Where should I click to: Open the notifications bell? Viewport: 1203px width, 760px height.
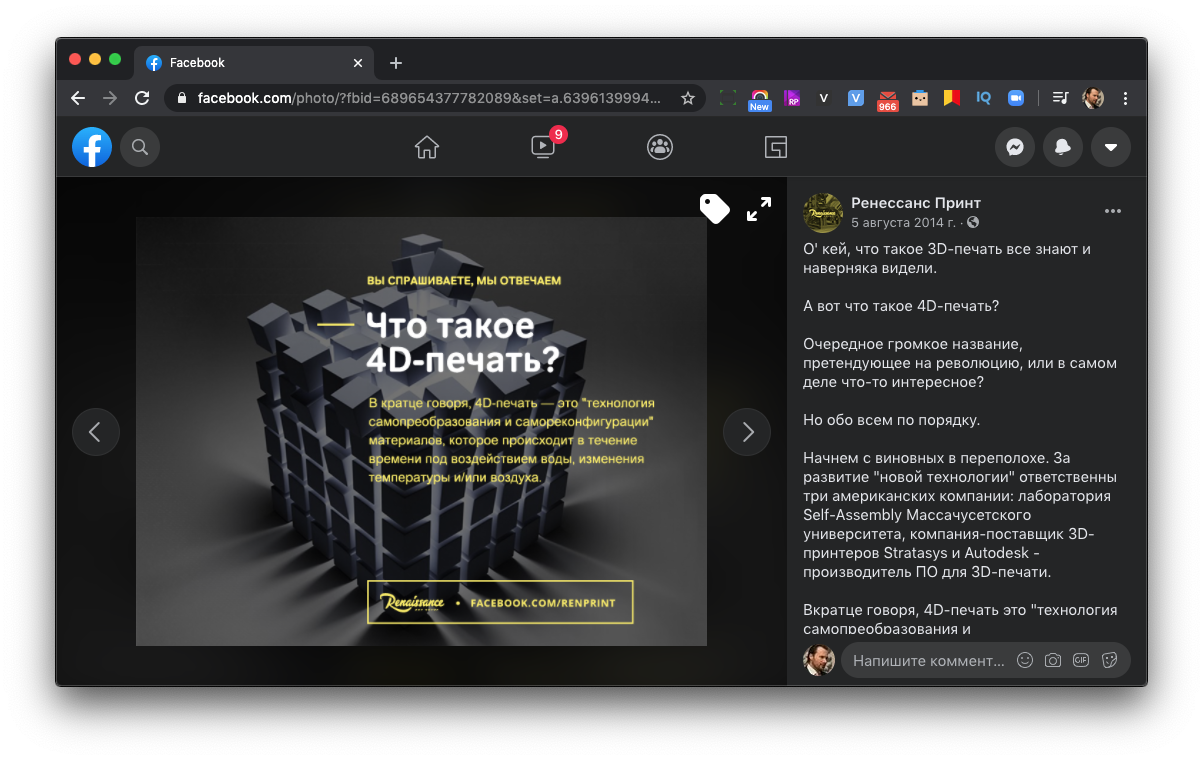click(1062, 147)
